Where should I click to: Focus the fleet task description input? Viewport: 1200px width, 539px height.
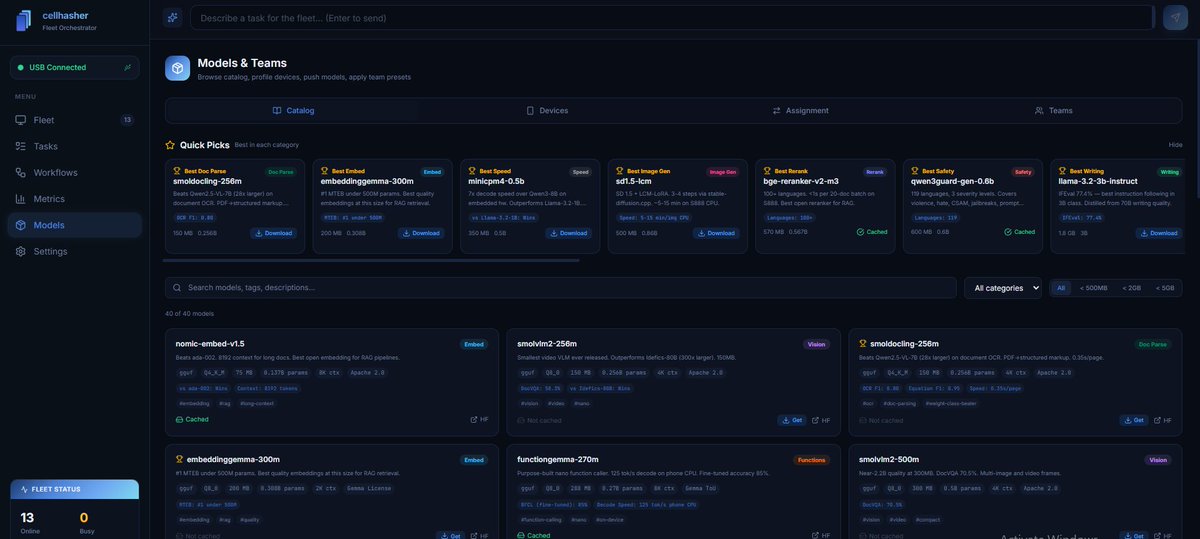click(671, 18)
